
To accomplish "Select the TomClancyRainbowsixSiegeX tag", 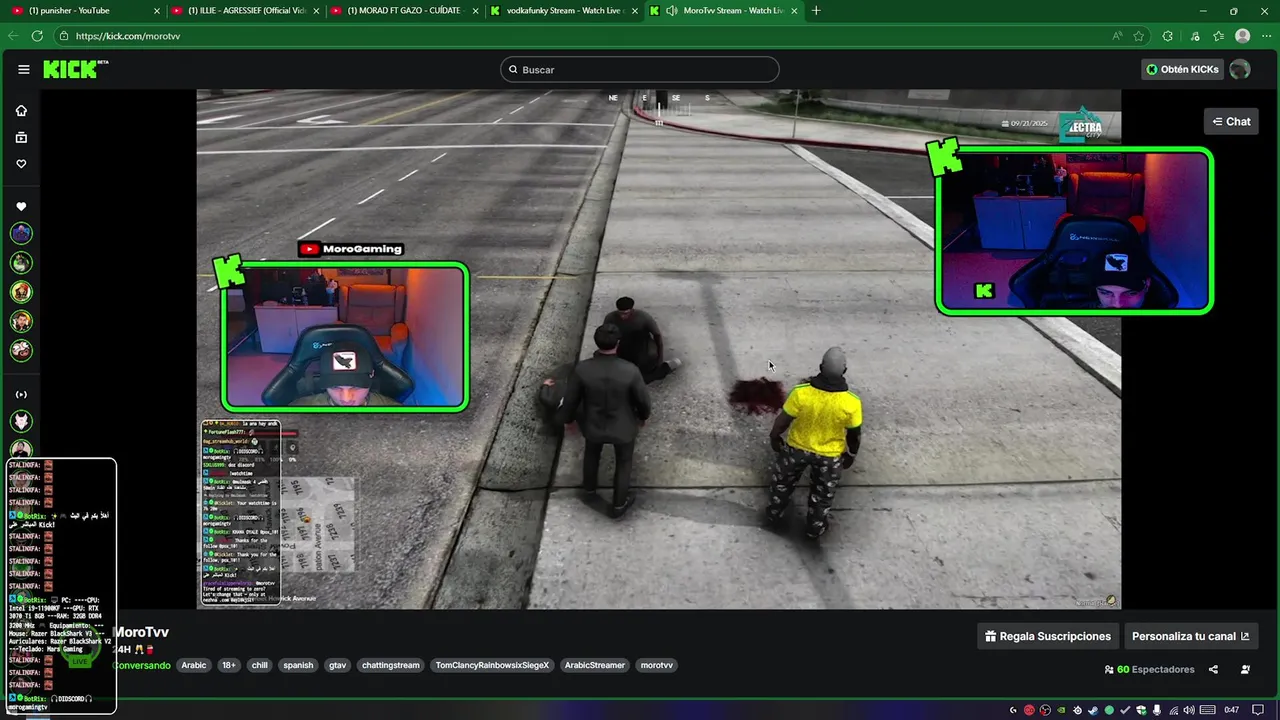I will pyautogui.click(x=492, y=665).
